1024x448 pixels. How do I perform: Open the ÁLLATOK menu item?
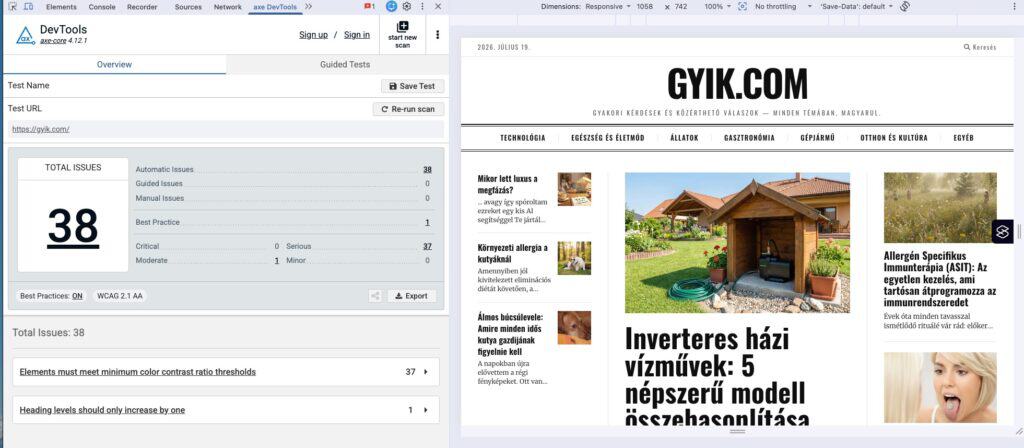[x=684, y=138]
